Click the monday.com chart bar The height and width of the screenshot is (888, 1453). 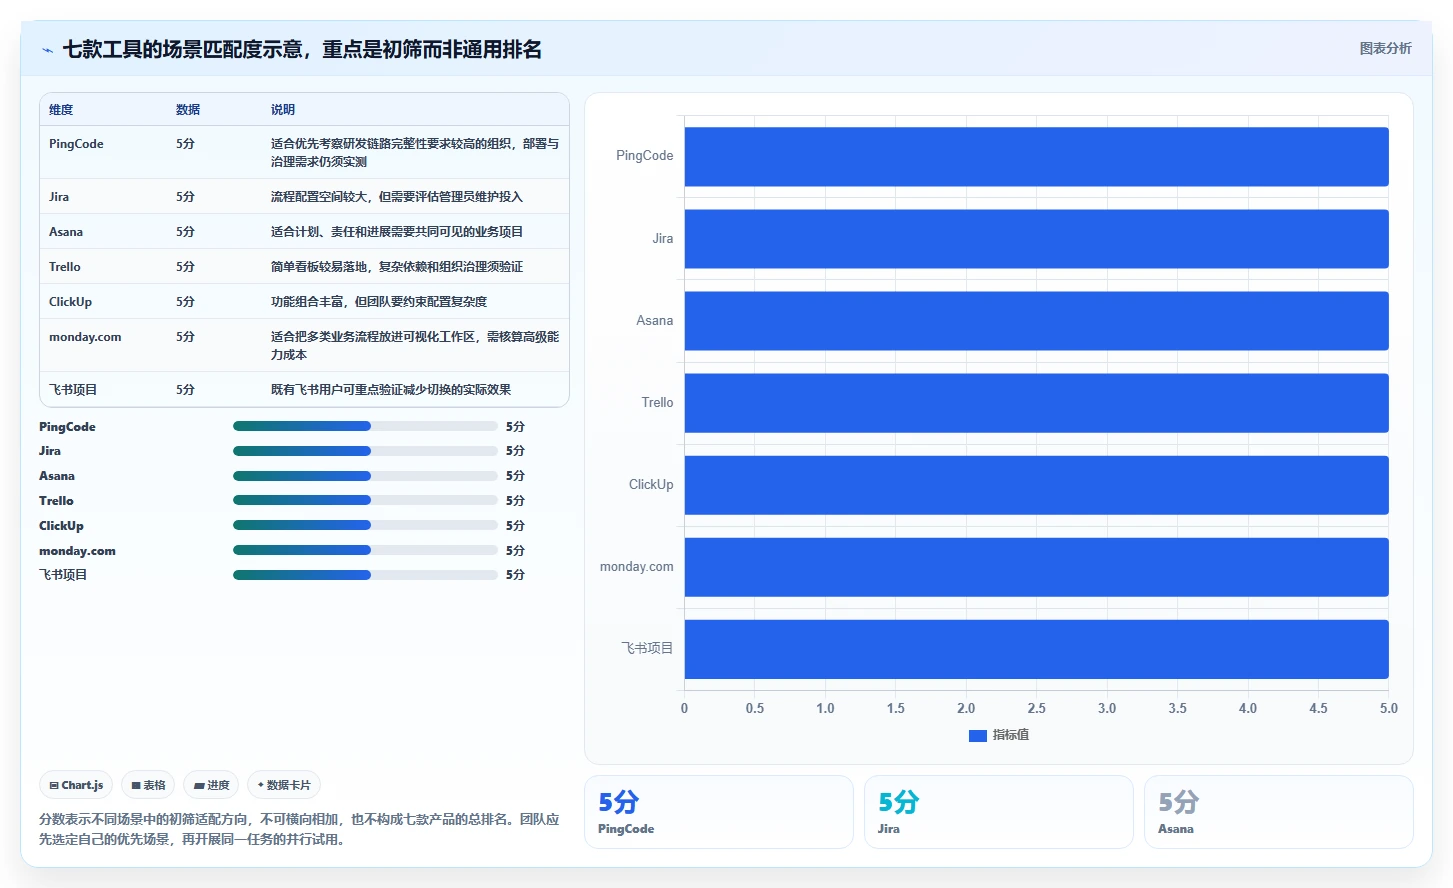[1036, 567]
